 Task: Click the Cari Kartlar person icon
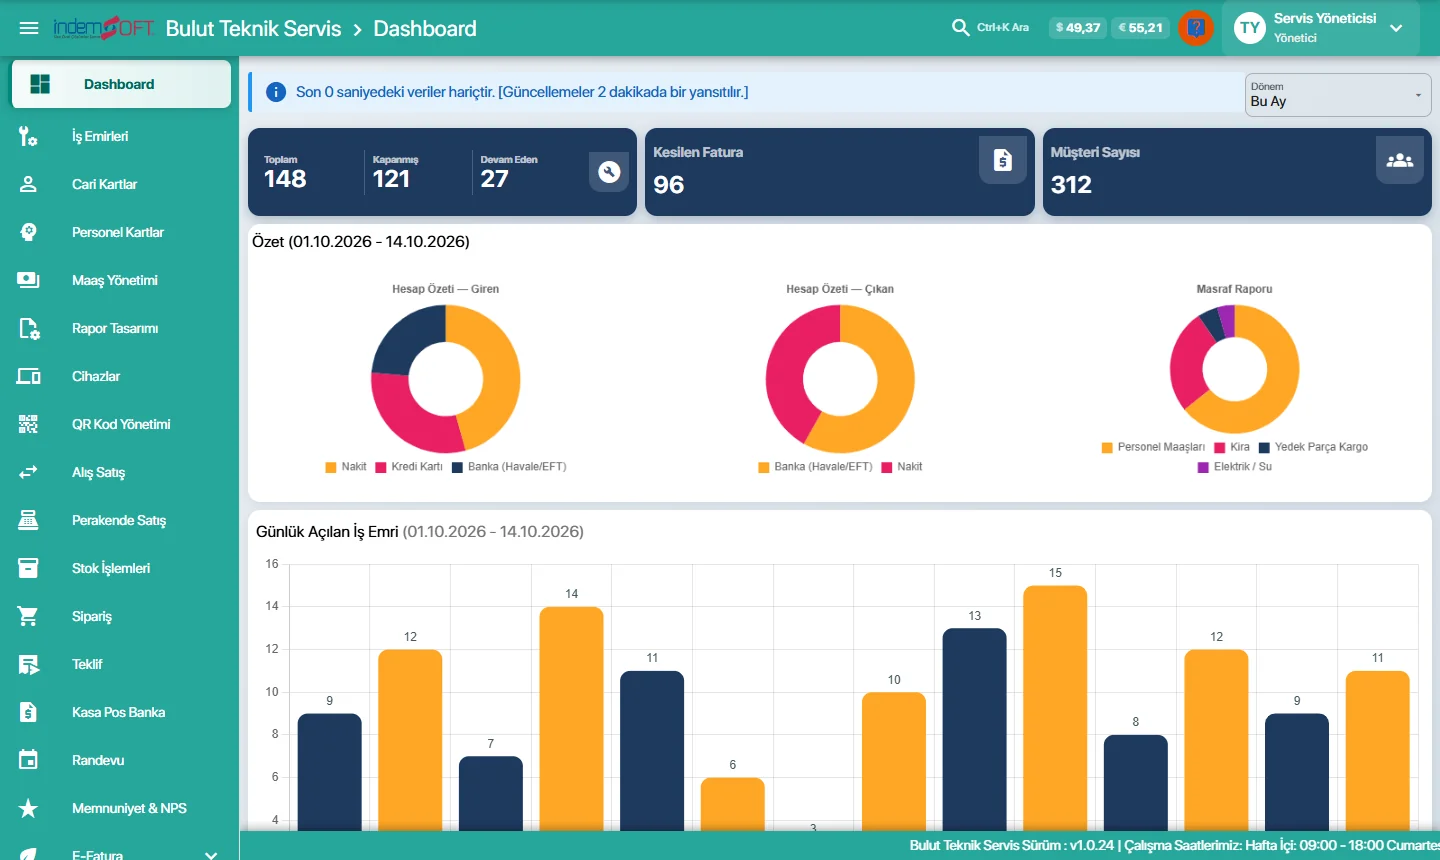[x=28, y=184]
